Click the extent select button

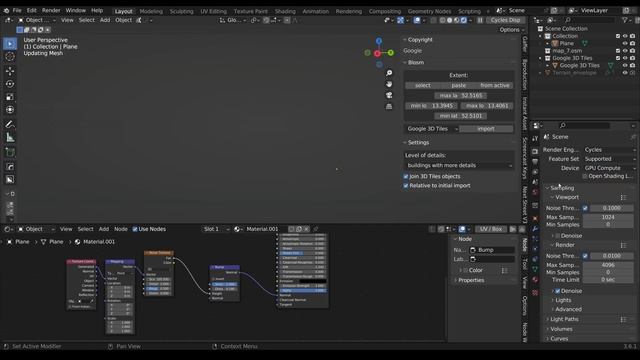click(x=422, y=85)
